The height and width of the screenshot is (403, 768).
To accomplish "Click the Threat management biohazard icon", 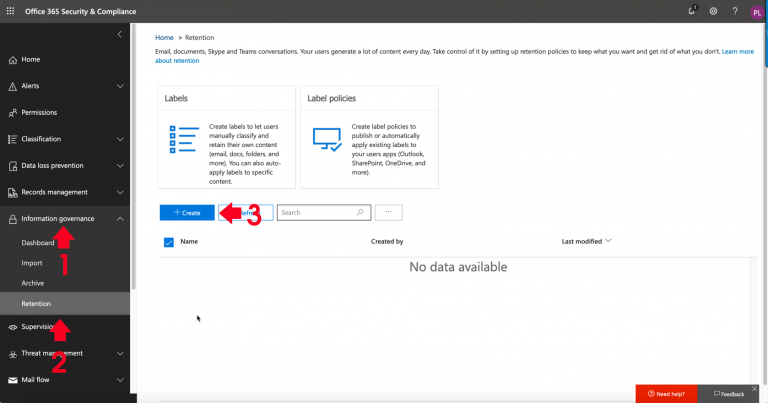I will (13, 354).
